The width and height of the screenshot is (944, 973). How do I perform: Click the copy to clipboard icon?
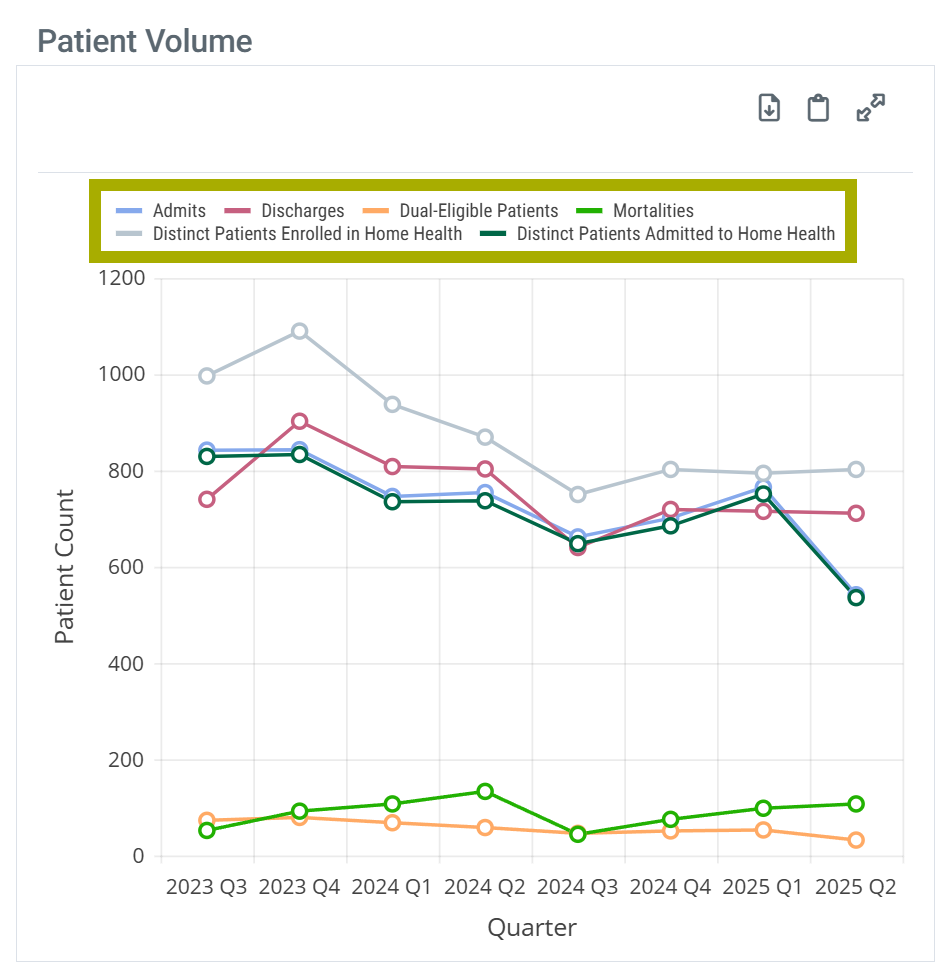click(x=818, y=108)
